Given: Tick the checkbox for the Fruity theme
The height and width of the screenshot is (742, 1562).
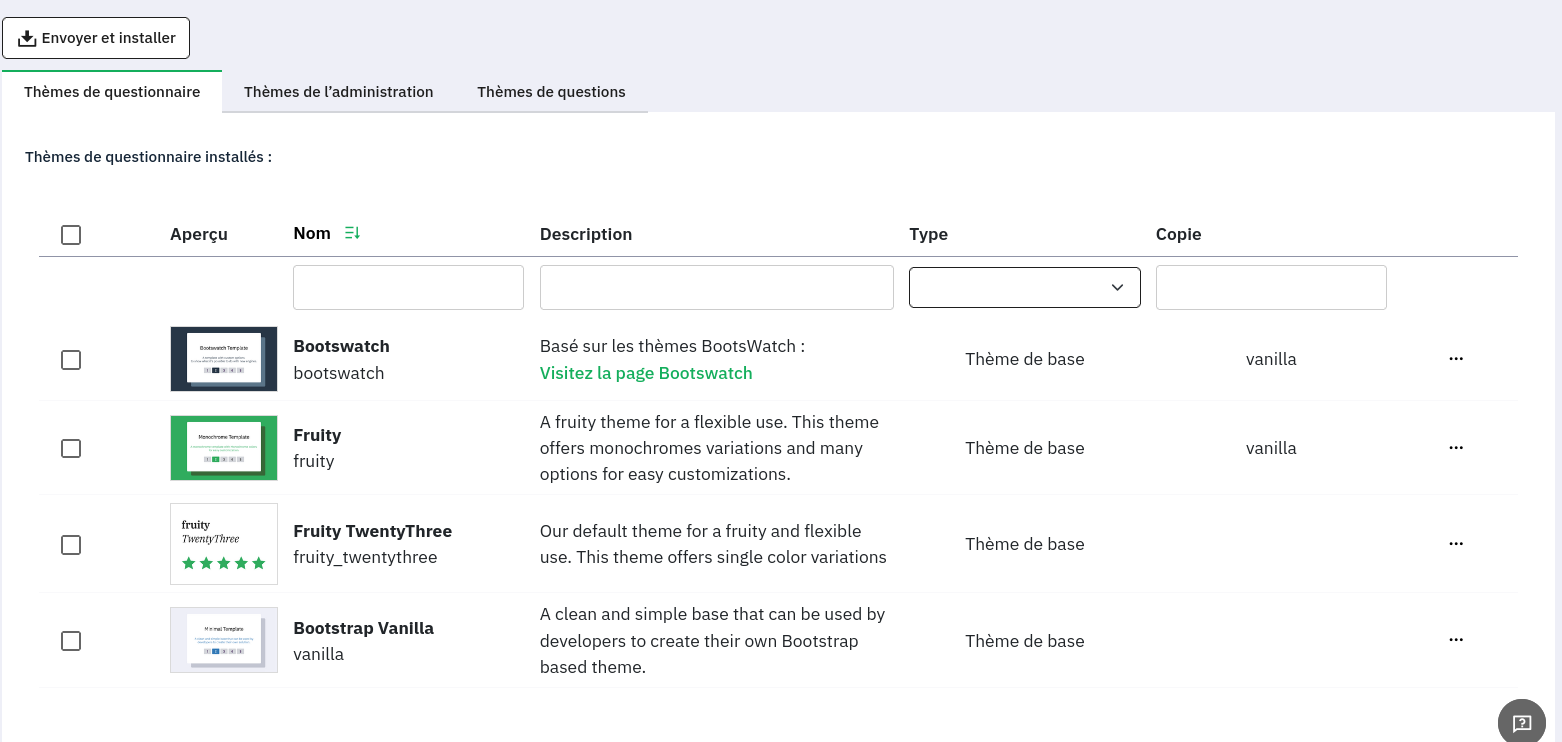Looking at the screenshot, I should click(x=71, y=449).
